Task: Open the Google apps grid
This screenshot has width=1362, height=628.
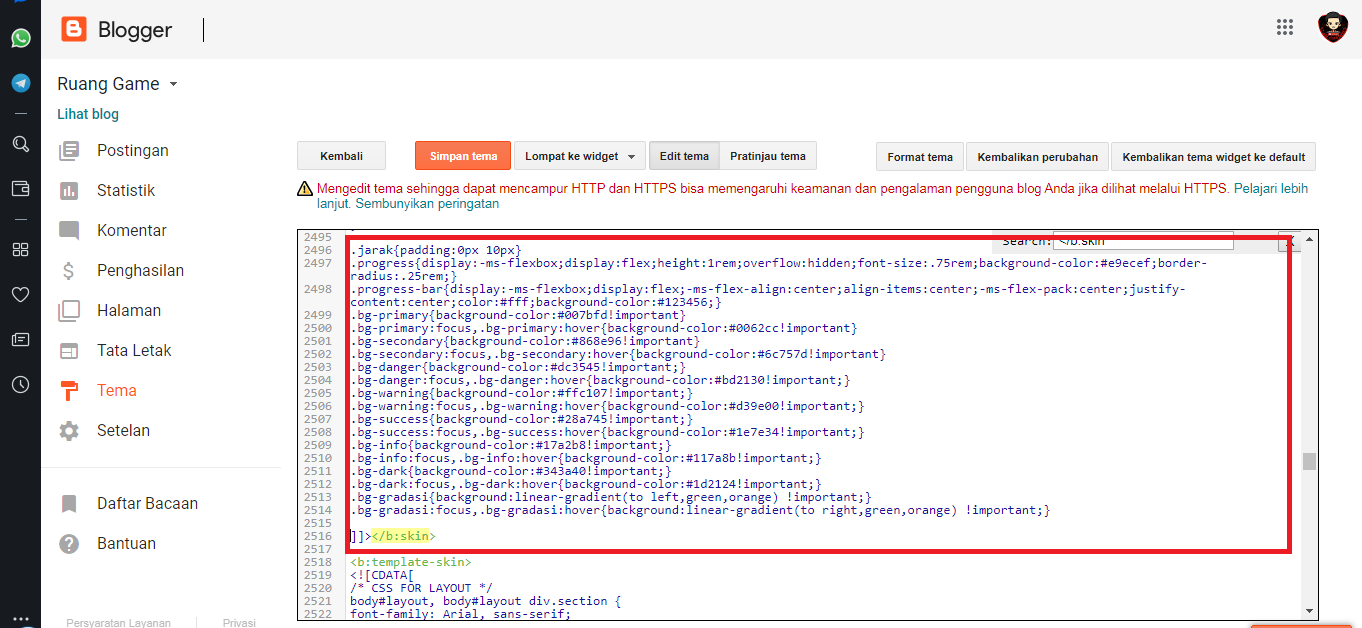Action: 1285,27
